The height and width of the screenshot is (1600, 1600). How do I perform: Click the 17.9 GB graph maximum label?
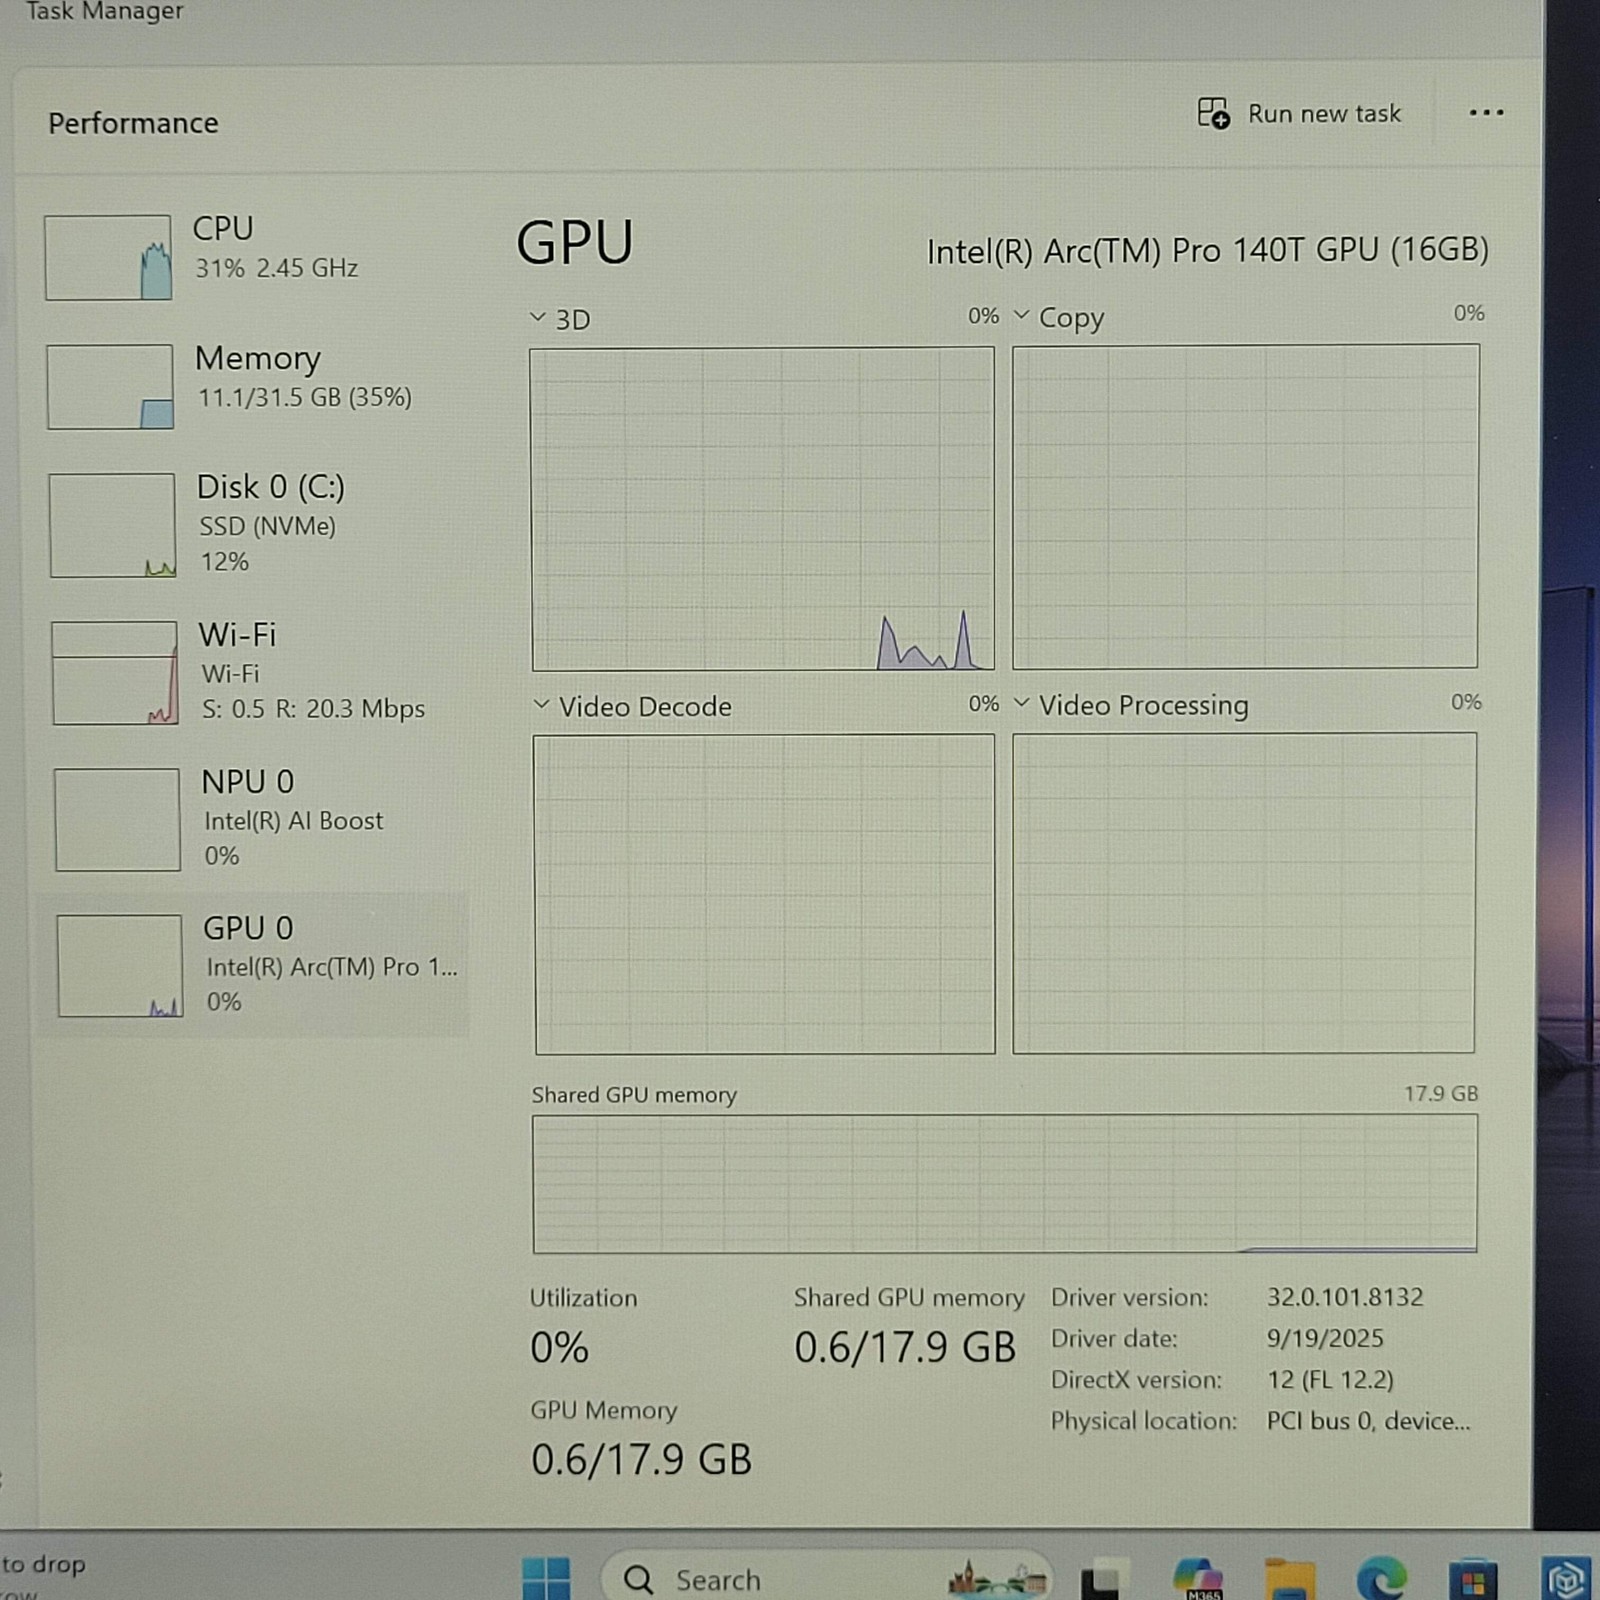click(1441, 1093)
